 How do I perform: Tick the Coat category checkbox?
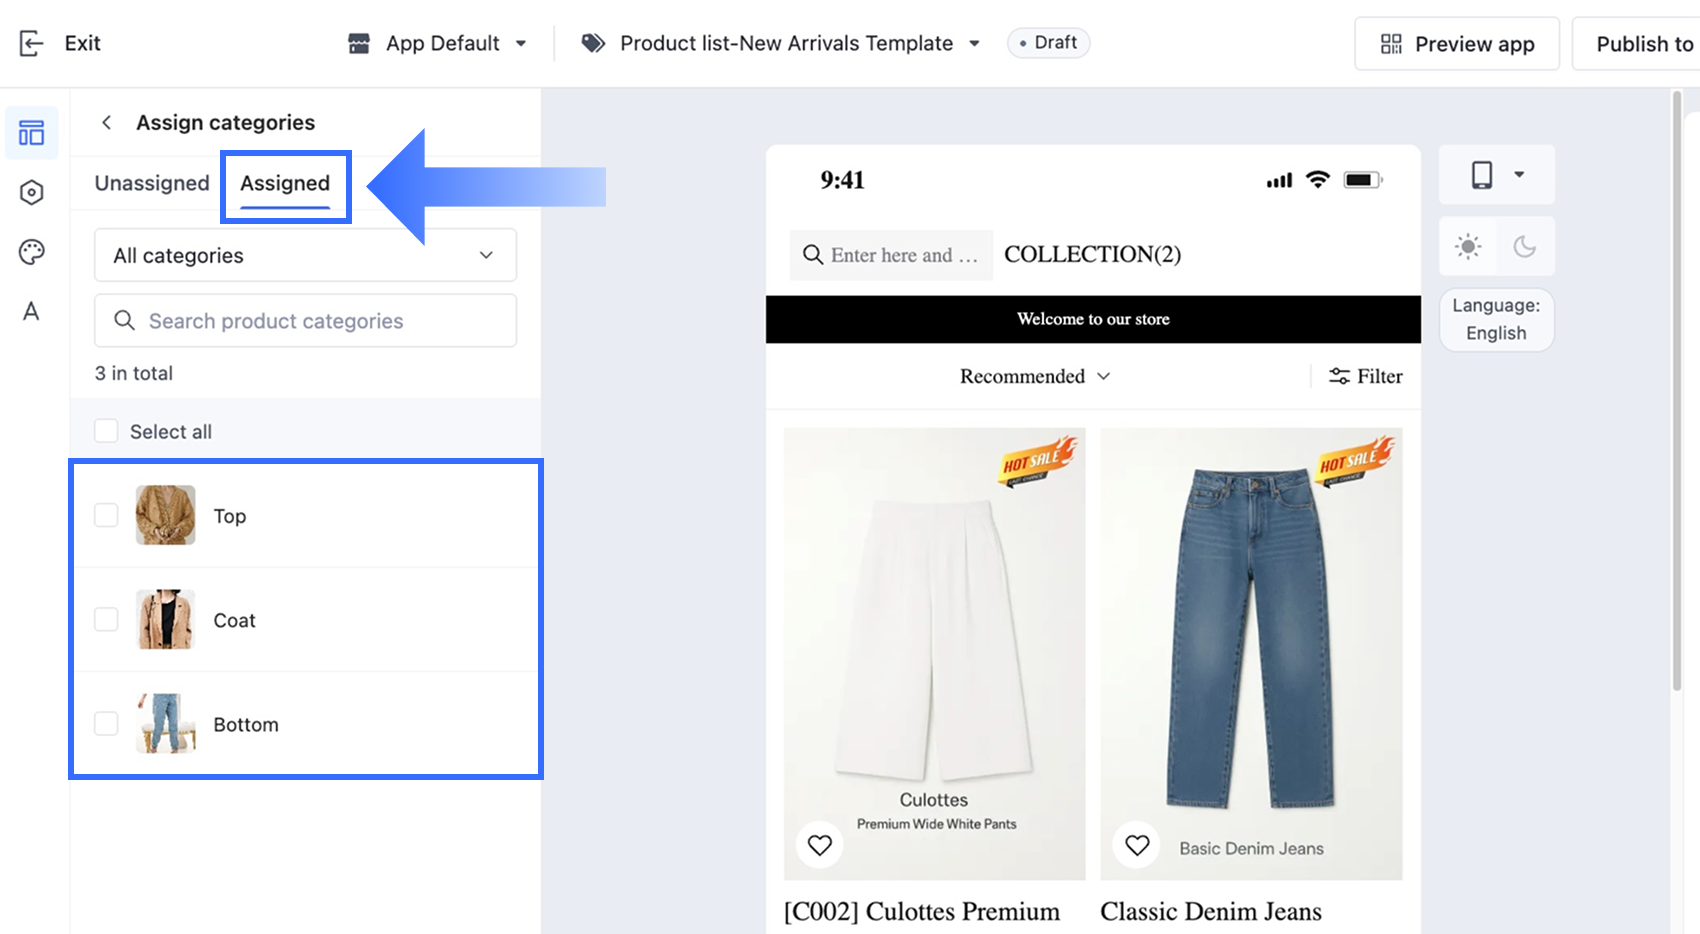tap(106, 619)
